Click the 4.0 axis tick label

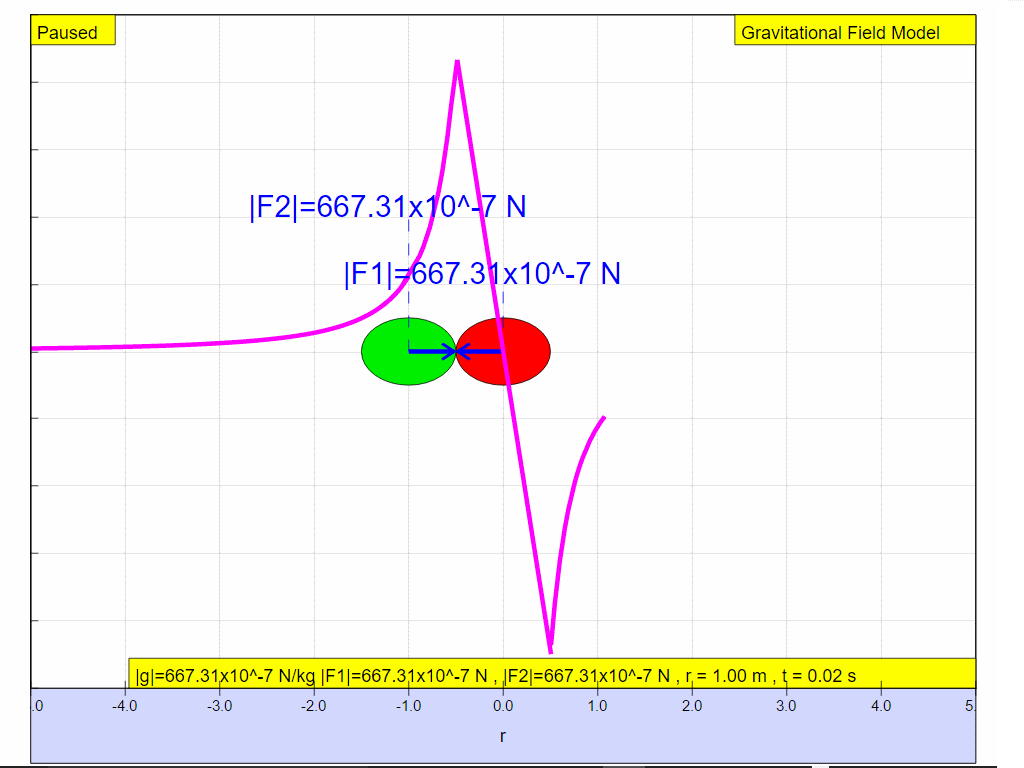tap(880, 706)
